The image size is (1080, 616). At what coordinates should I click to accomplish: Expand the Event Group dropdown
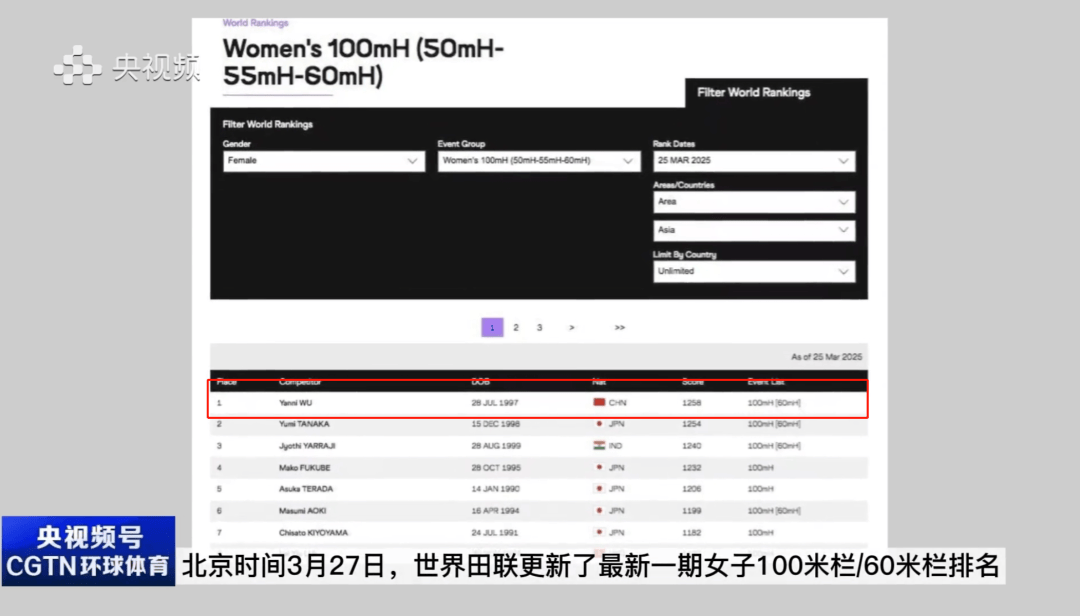pyautogui.click(x=538, y=161)
